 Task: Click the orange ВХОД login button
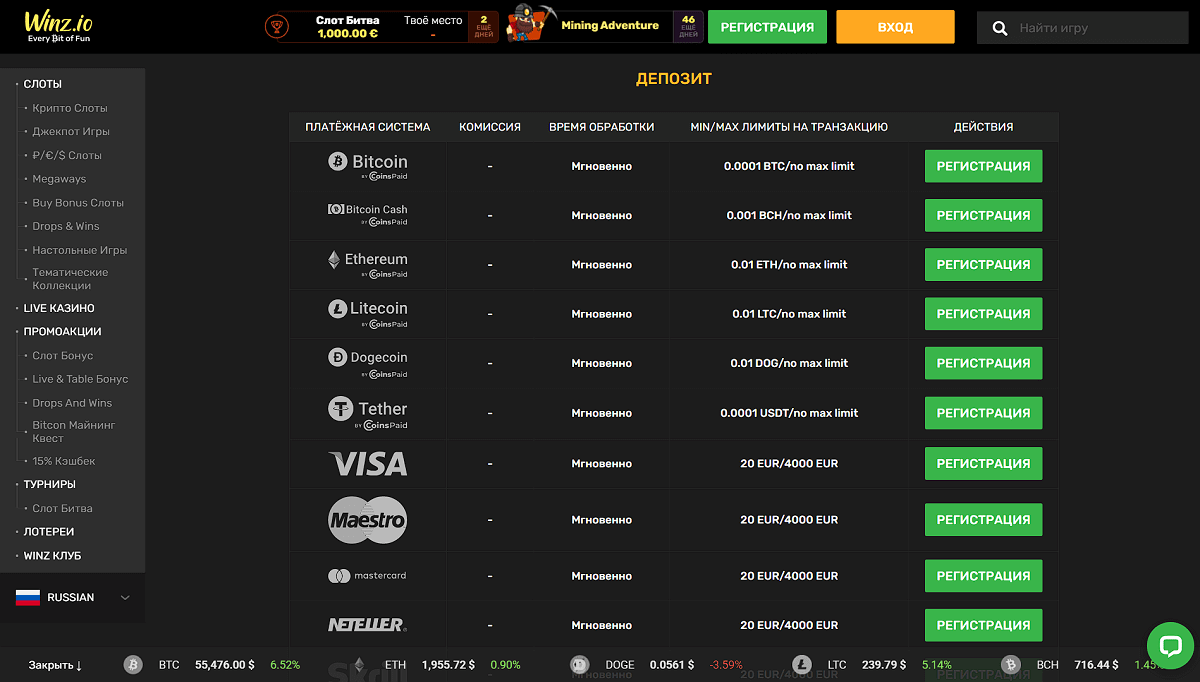click(895, 27)
